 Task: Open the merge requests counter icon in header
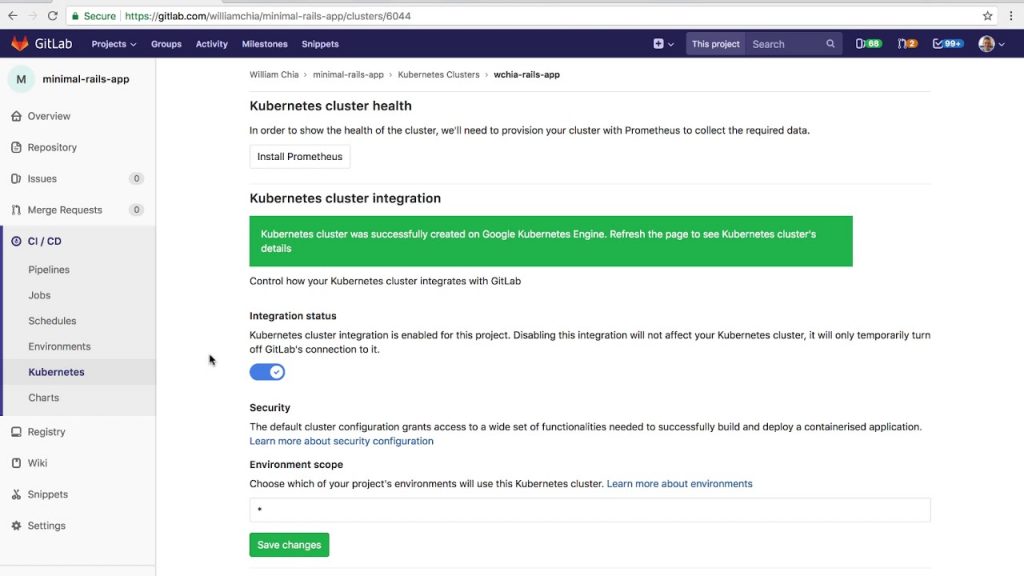[x=907, y=44]
